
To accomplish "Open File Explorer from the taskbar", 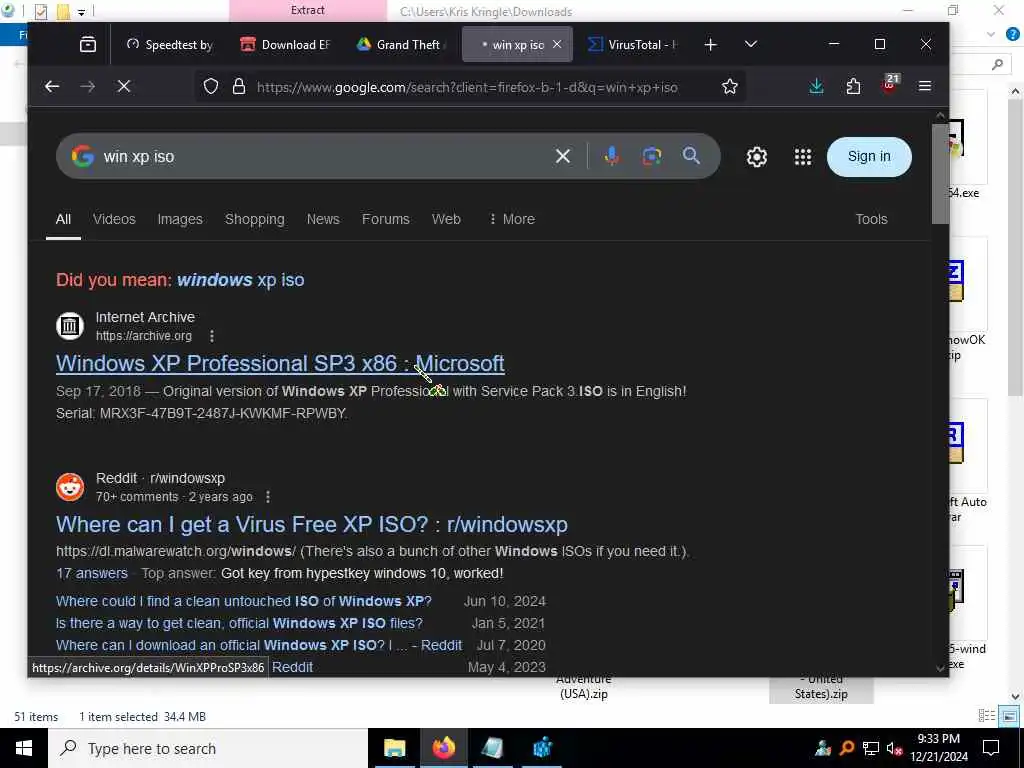I will [x=394, y=748].
